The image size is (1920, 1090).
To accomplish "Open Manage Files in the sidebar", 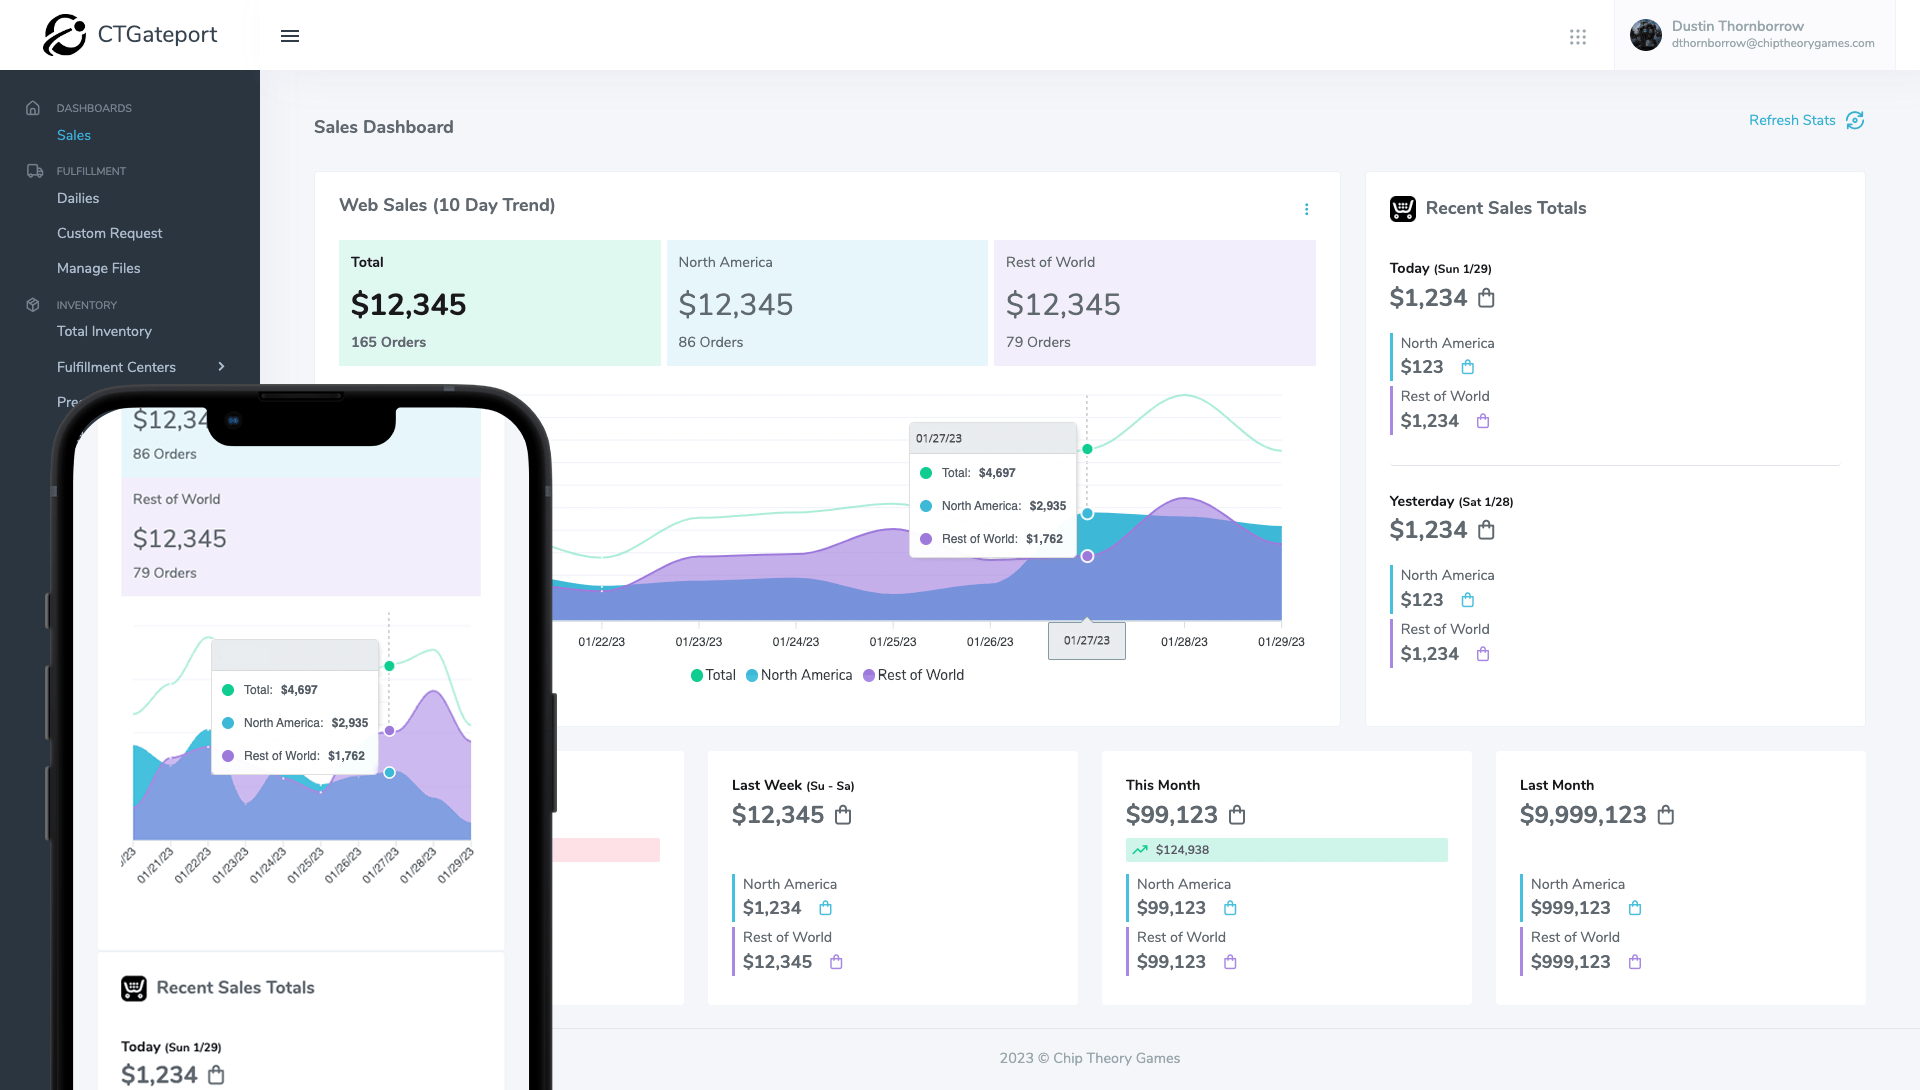I will [x=98, y=268].
